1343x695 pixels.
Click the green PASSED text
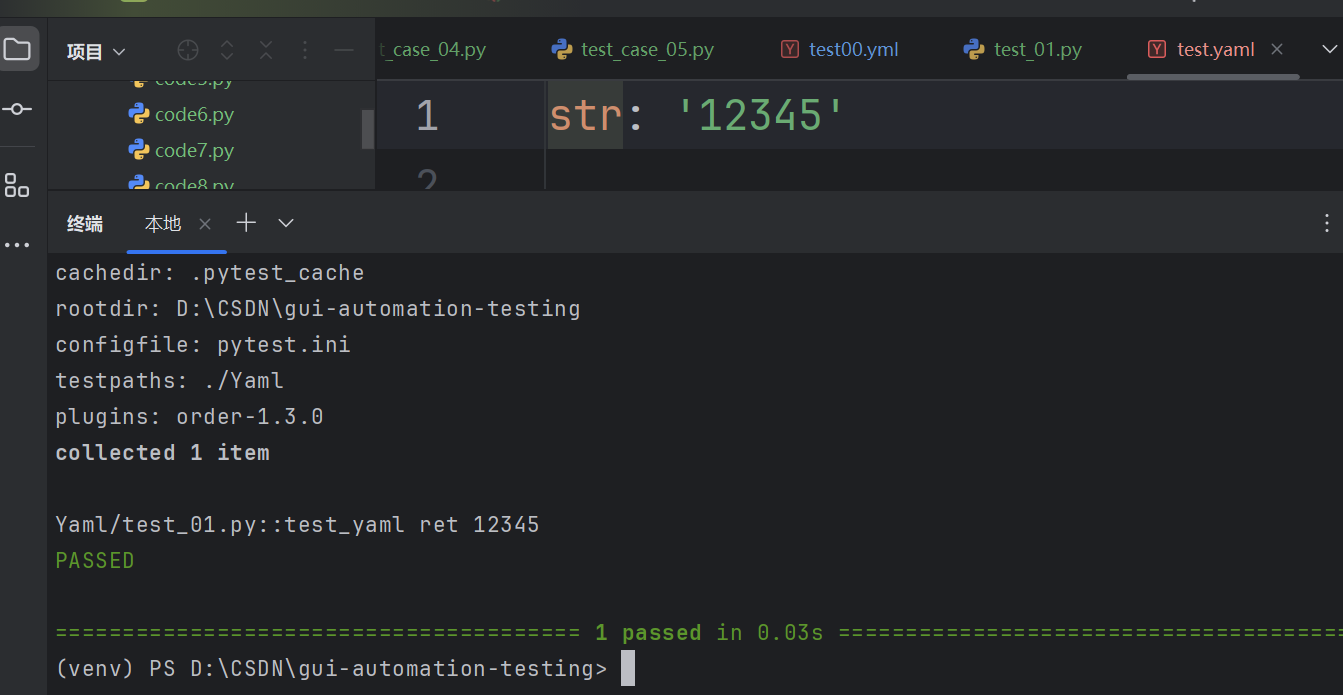click(x=95, y=561)
